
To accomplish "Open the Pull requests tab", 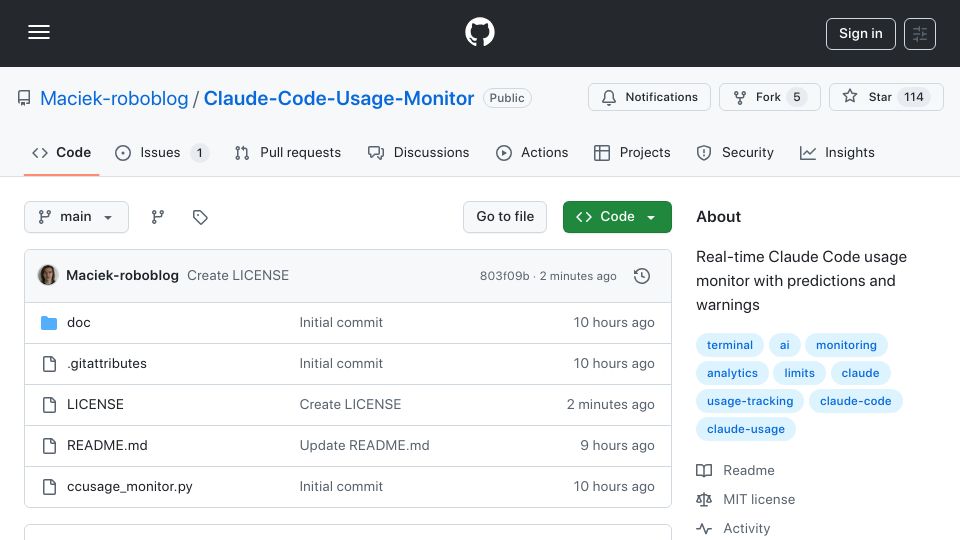I will [x=288, y=152].
